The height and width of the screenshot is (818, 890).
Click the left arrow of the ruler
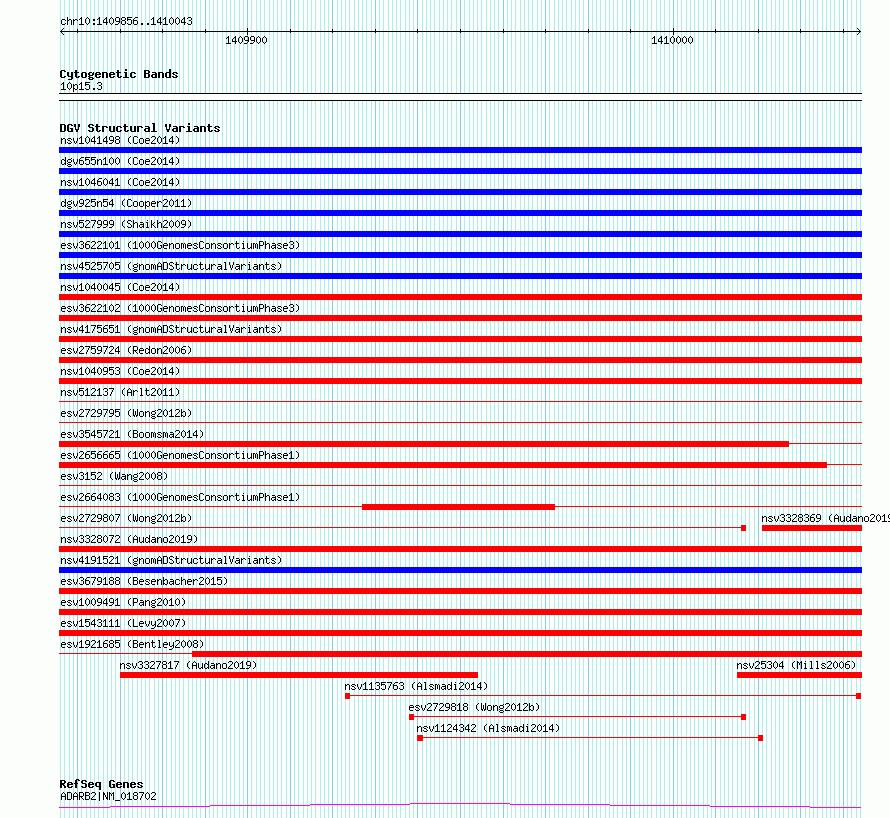coord(62,32)
